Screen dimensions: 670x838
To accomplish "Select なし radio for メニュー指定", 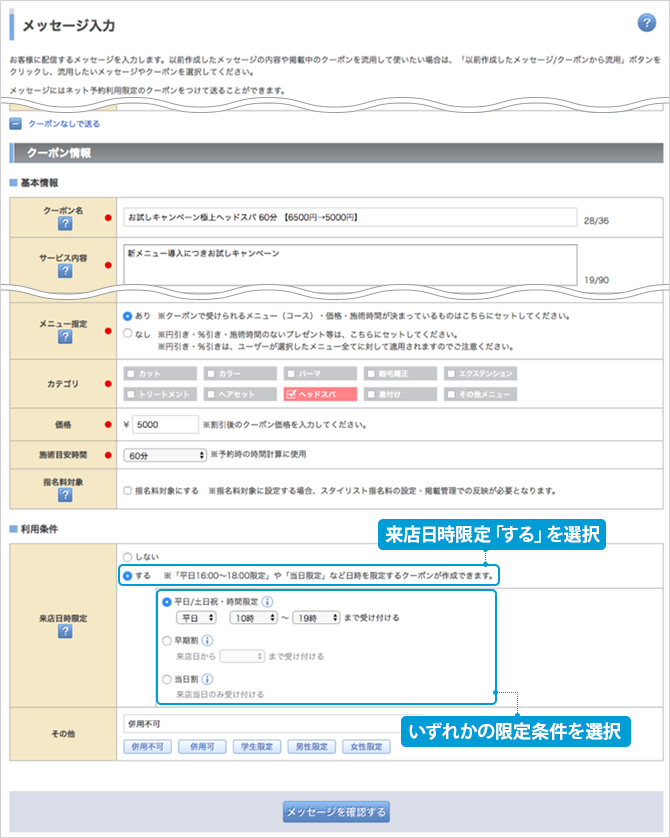I will [127, 334].
